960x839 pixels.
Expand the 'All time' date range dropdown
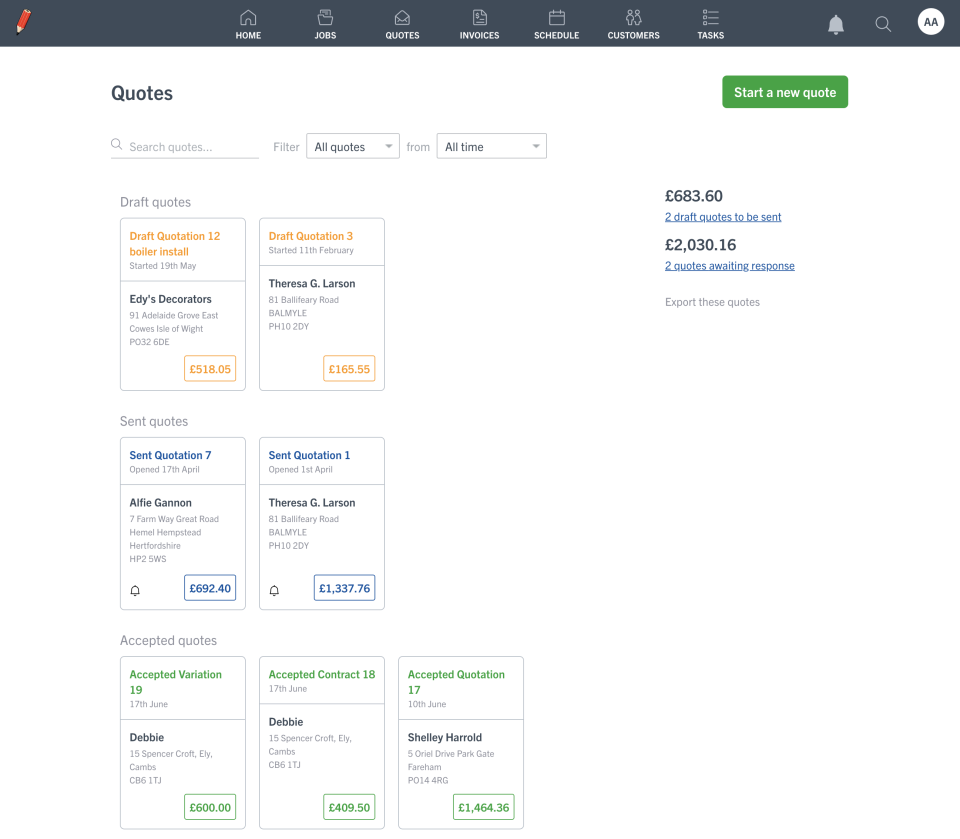491,146
